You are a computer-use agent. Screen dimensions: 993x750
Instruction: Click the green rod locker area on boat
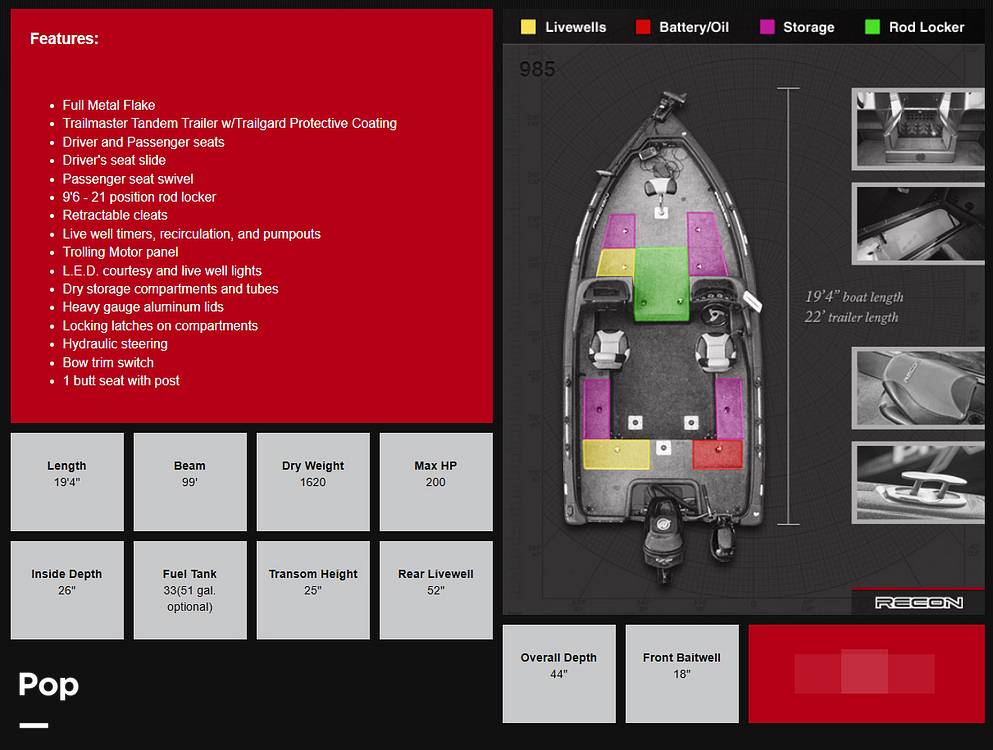(661, 283)
